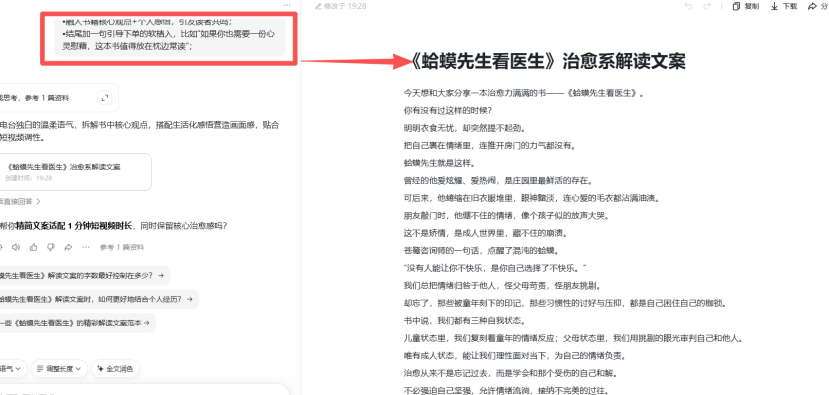
Task: Open the three-dot menu above chat message
Action: click(287, 5)
